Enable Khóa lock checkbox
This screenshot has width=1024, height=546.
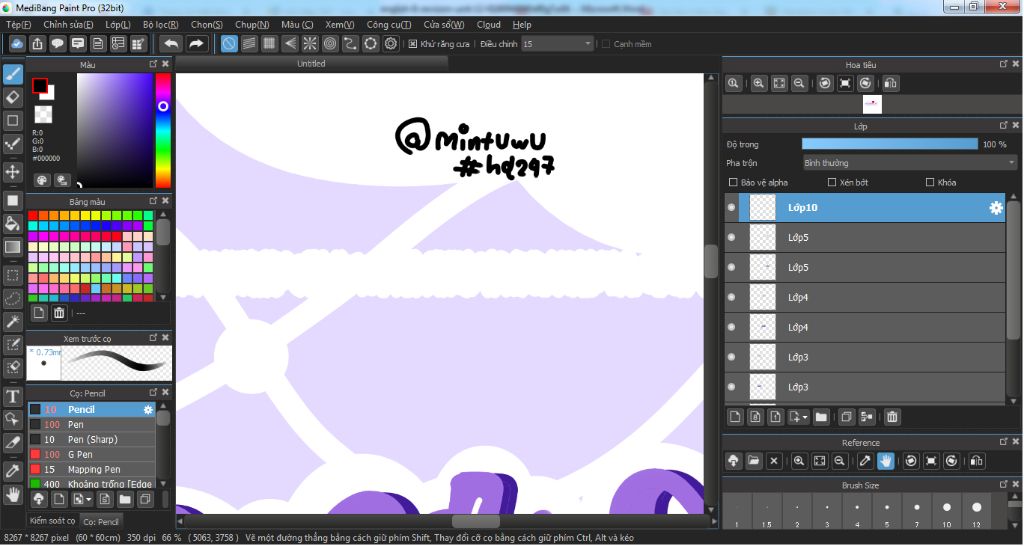[930, 182]
